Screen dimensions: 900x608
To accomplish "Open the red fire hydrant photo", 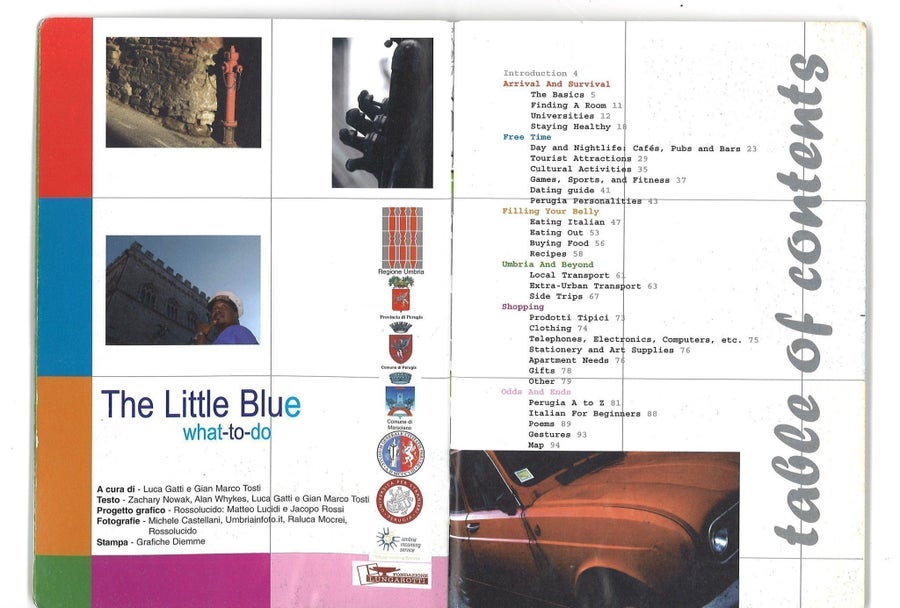I will click(184, 92).
